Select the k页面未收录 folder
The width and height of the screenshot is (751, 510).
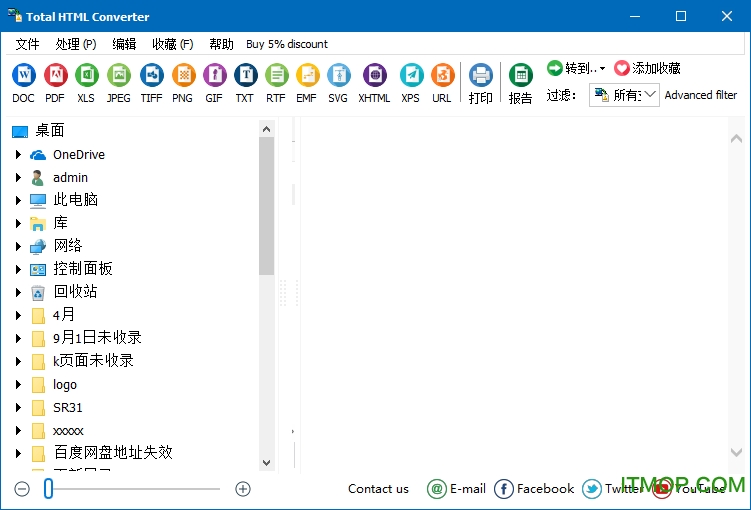[93, 361]
